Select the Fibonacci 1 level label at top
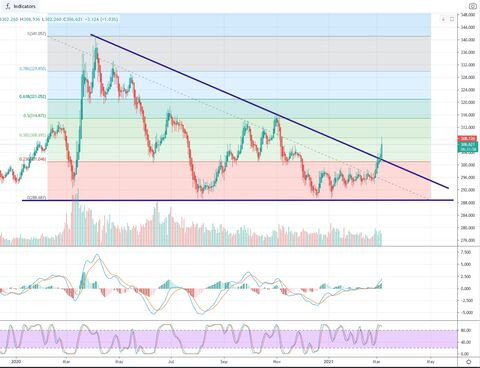 [x=37, y=34]
